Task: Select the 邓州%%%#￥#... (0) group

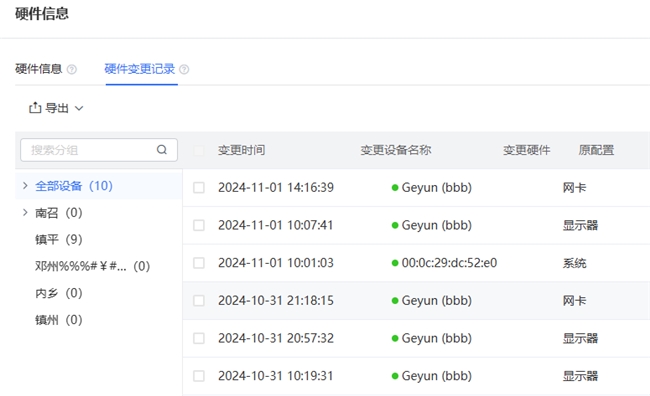Action: click(x=92, y=266)
